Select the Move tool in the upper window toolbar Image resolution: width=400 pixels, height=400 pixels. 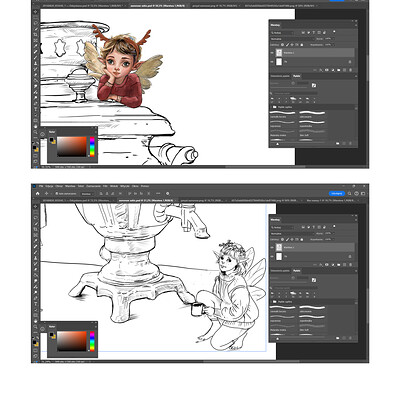click(36, 12)
